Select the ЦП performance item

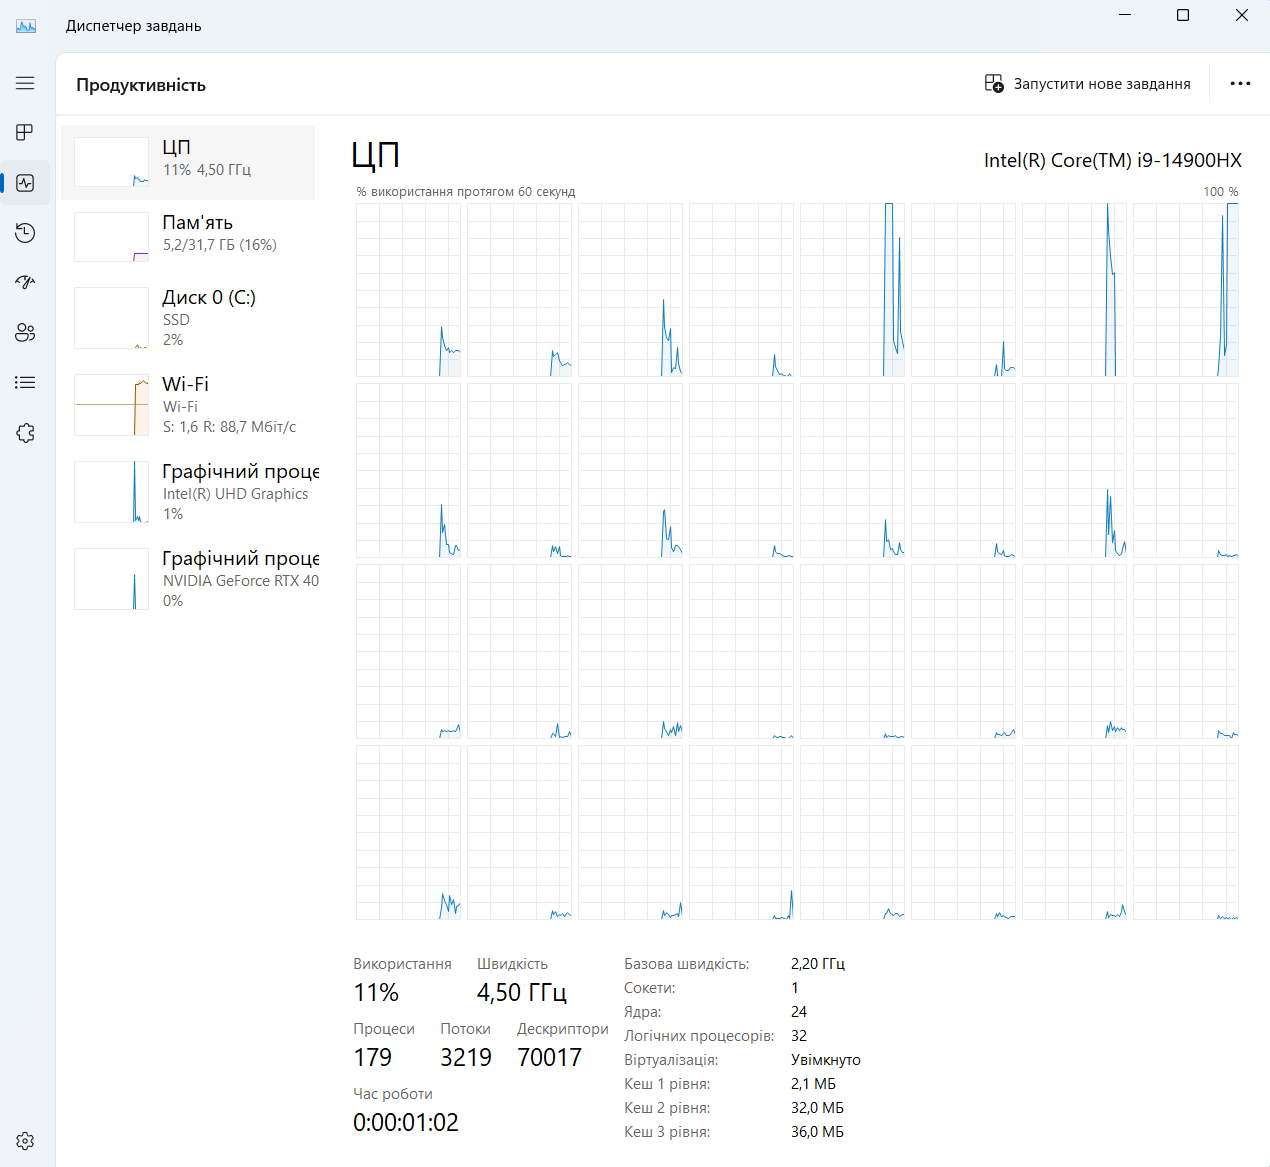188,162
